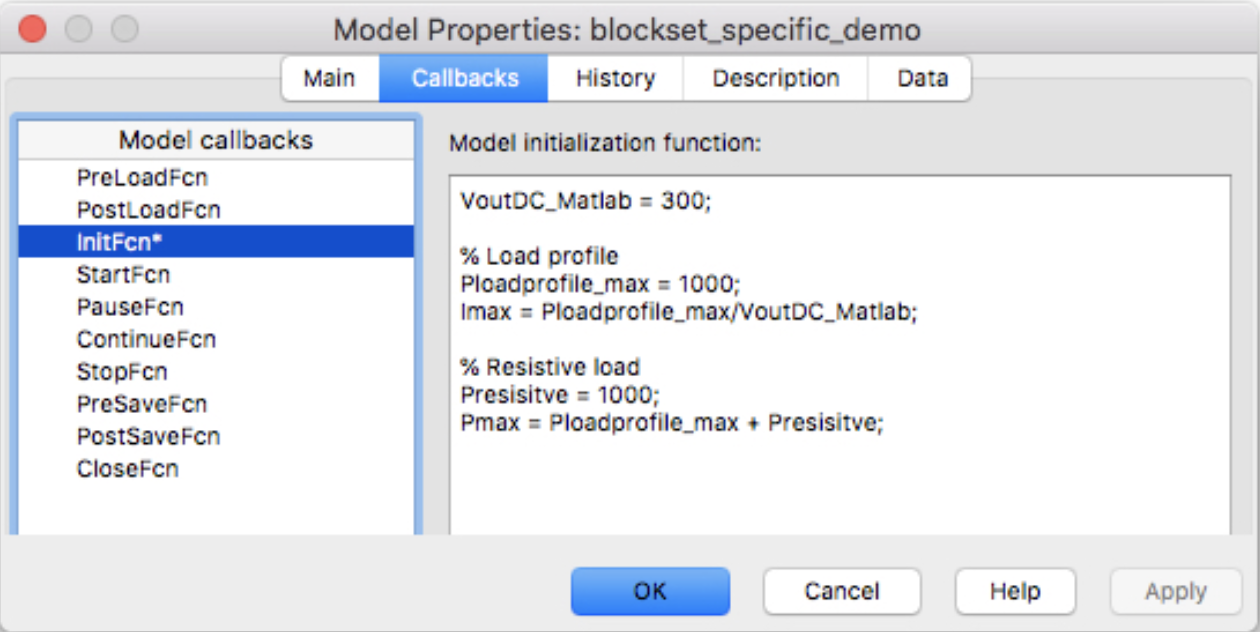
Task: Open Help for Model Properties
Action: 1015,591
